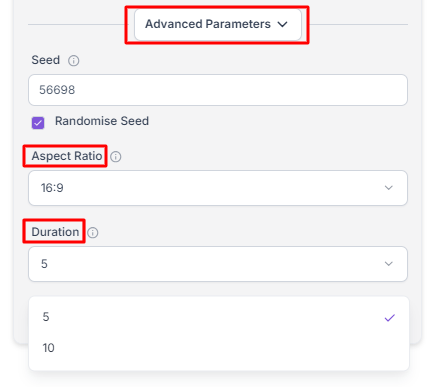Click the Duration label text
The height and width of the screenshot is (387, 434).
click(55, 232)
